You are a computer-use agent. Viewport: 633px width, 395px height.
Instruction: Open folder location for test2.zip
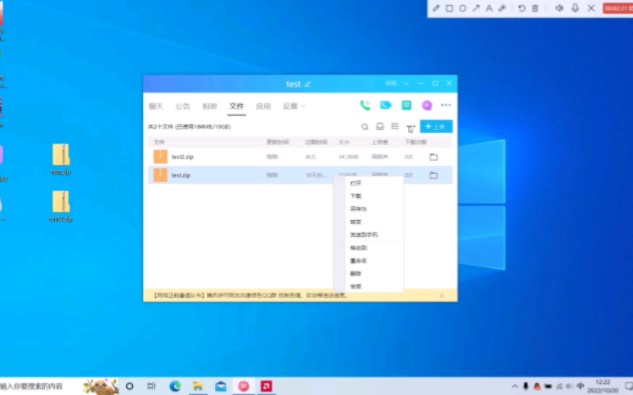coord(434,157)
